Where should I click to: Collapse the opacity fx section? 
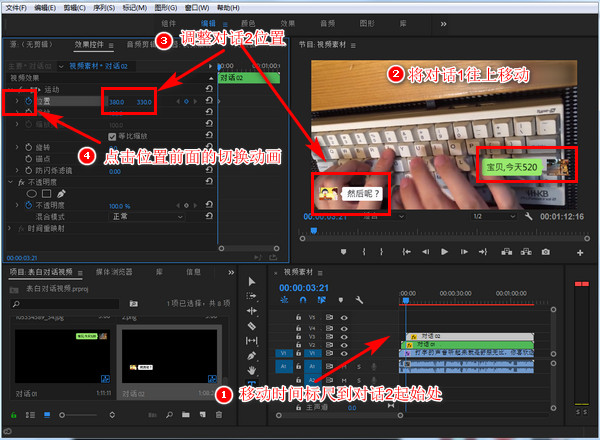click(x=11, y=182)
